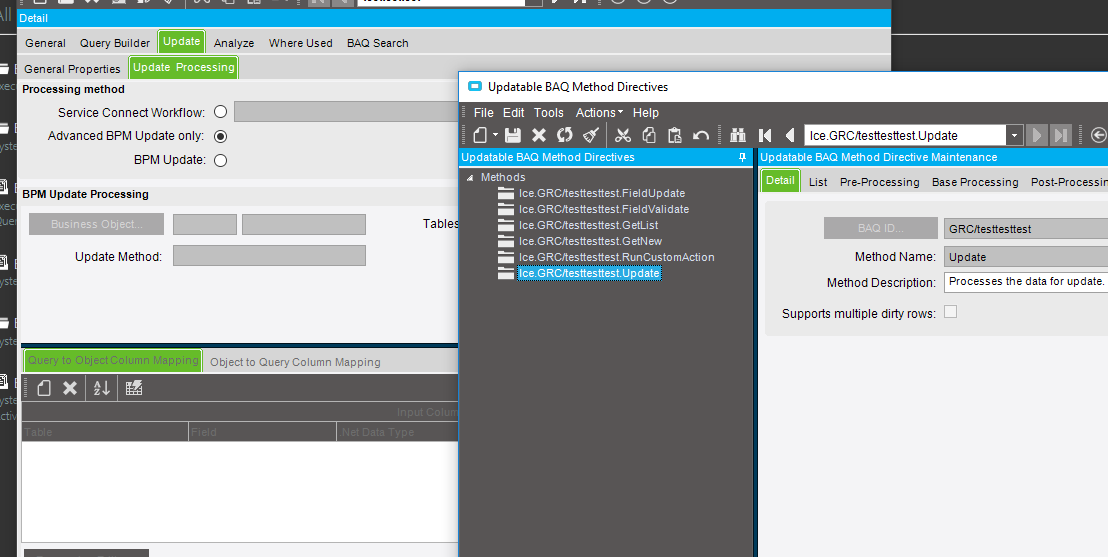This screenshot has height=557, width=1108.
Task: Open the Tools menu
Action: (x=548, y=112)
